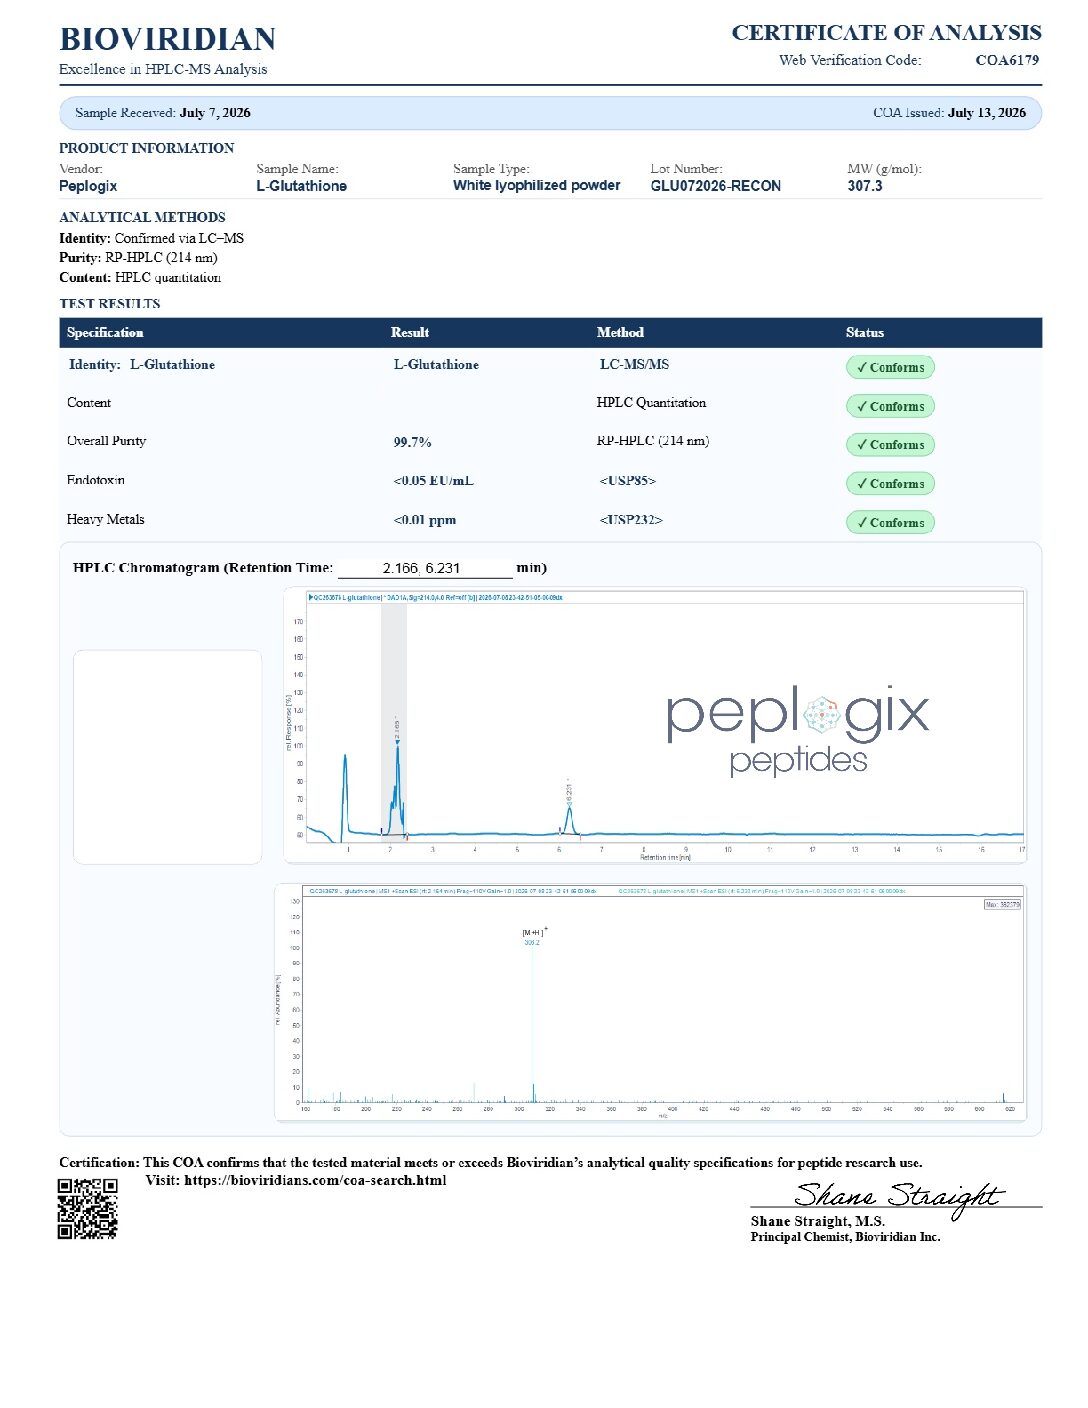Click the Sample Received July 7, 2026 text
Image resolution: width=1088 pixels, height=1408 pixels.
click(x=163, y=113)
